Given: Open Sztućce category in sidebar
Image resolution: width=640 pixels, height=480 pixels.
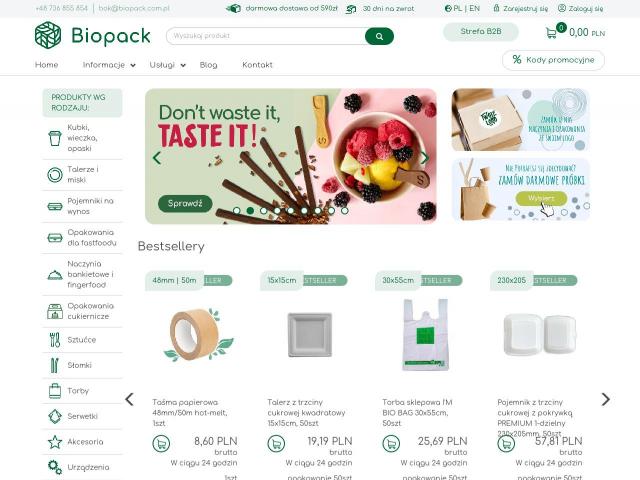Looking at the screenshot, I should click(82, 340).
